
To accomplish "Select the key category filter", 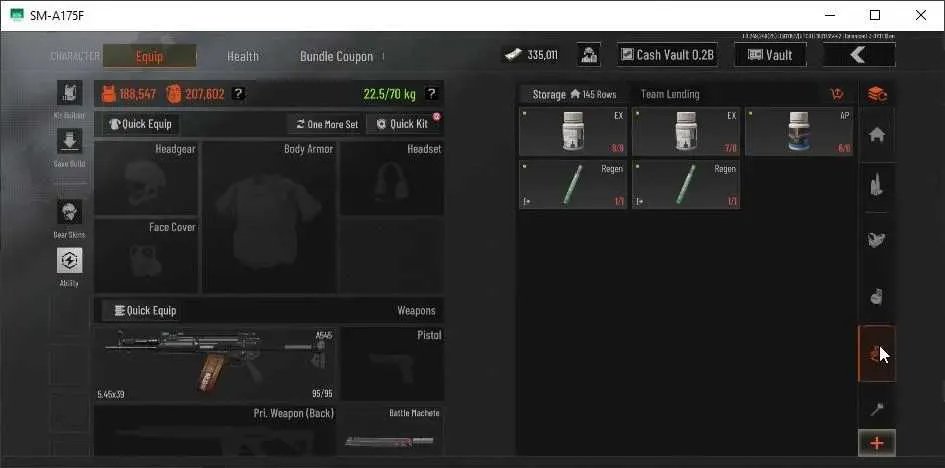I will [877, 410].
